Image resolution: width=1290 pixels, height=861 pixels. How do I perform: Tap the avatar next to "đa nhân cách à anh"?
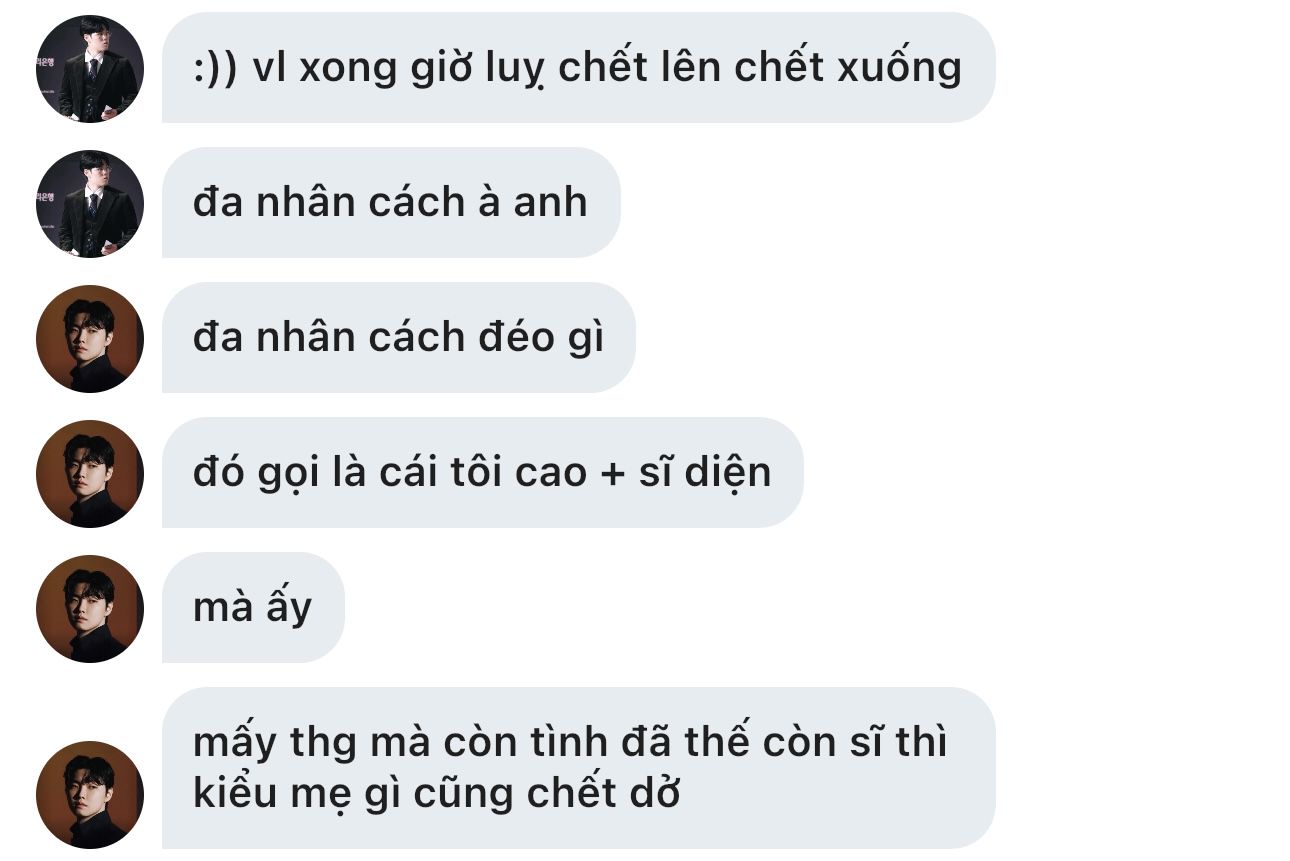90,204
